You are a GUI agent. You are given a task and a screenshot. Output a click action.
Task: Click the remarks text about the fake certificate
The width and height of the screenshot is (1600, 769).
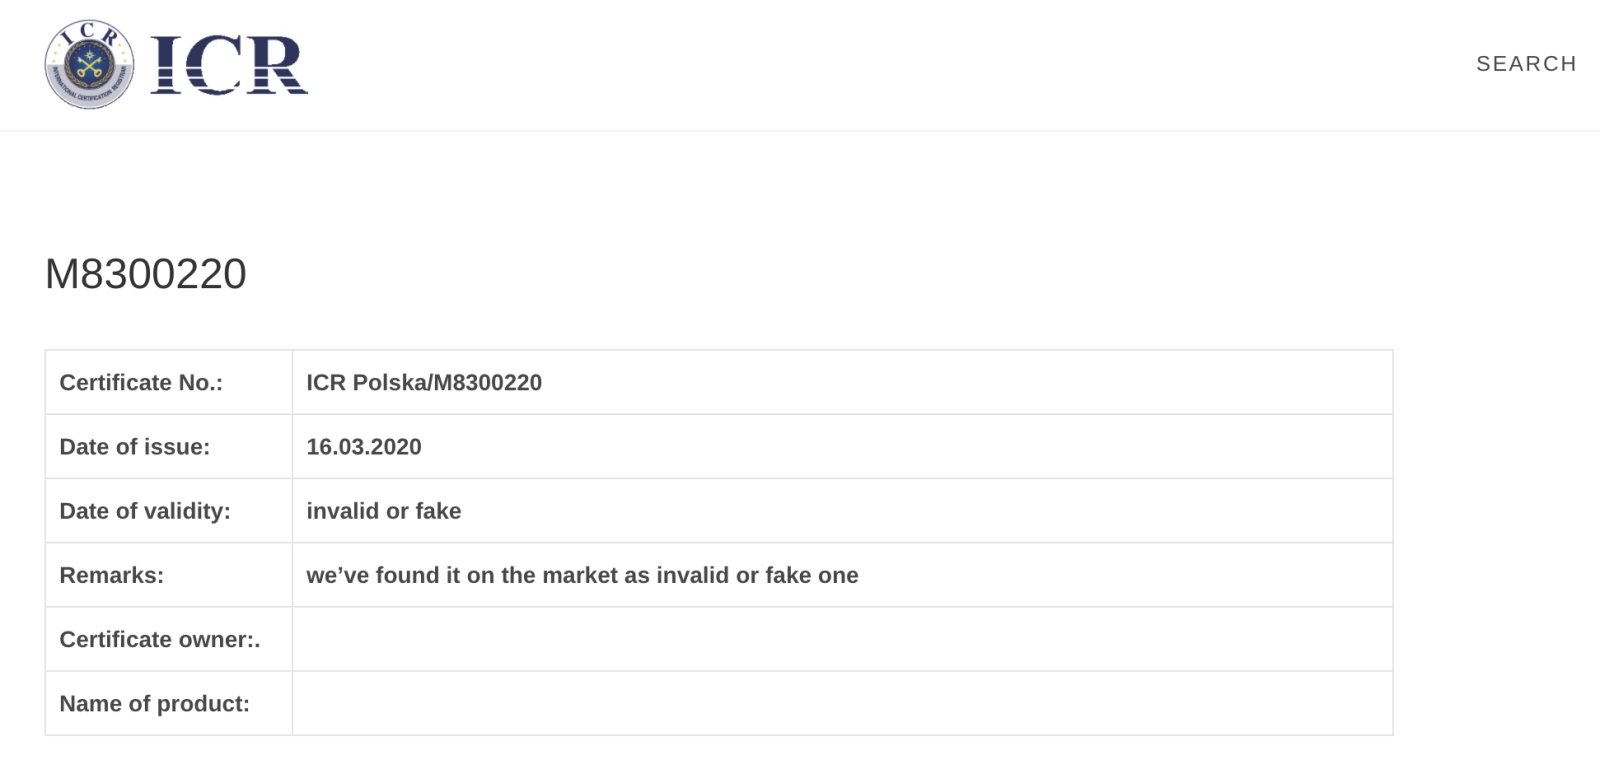(582, 575)
